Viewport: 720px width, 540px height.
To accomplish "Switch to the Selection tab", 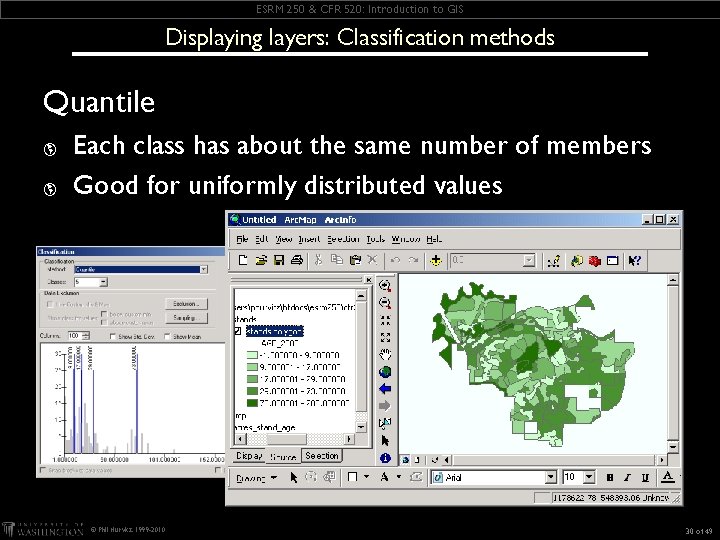I will coord(321,456).
